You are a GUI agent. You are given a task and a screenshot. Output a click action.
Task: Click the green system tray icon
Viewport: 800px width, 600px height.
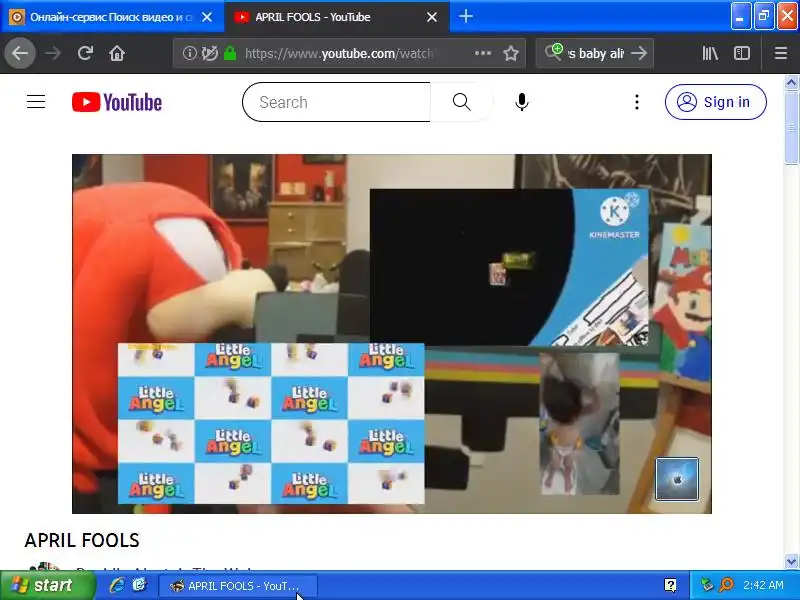coord(707,585)
